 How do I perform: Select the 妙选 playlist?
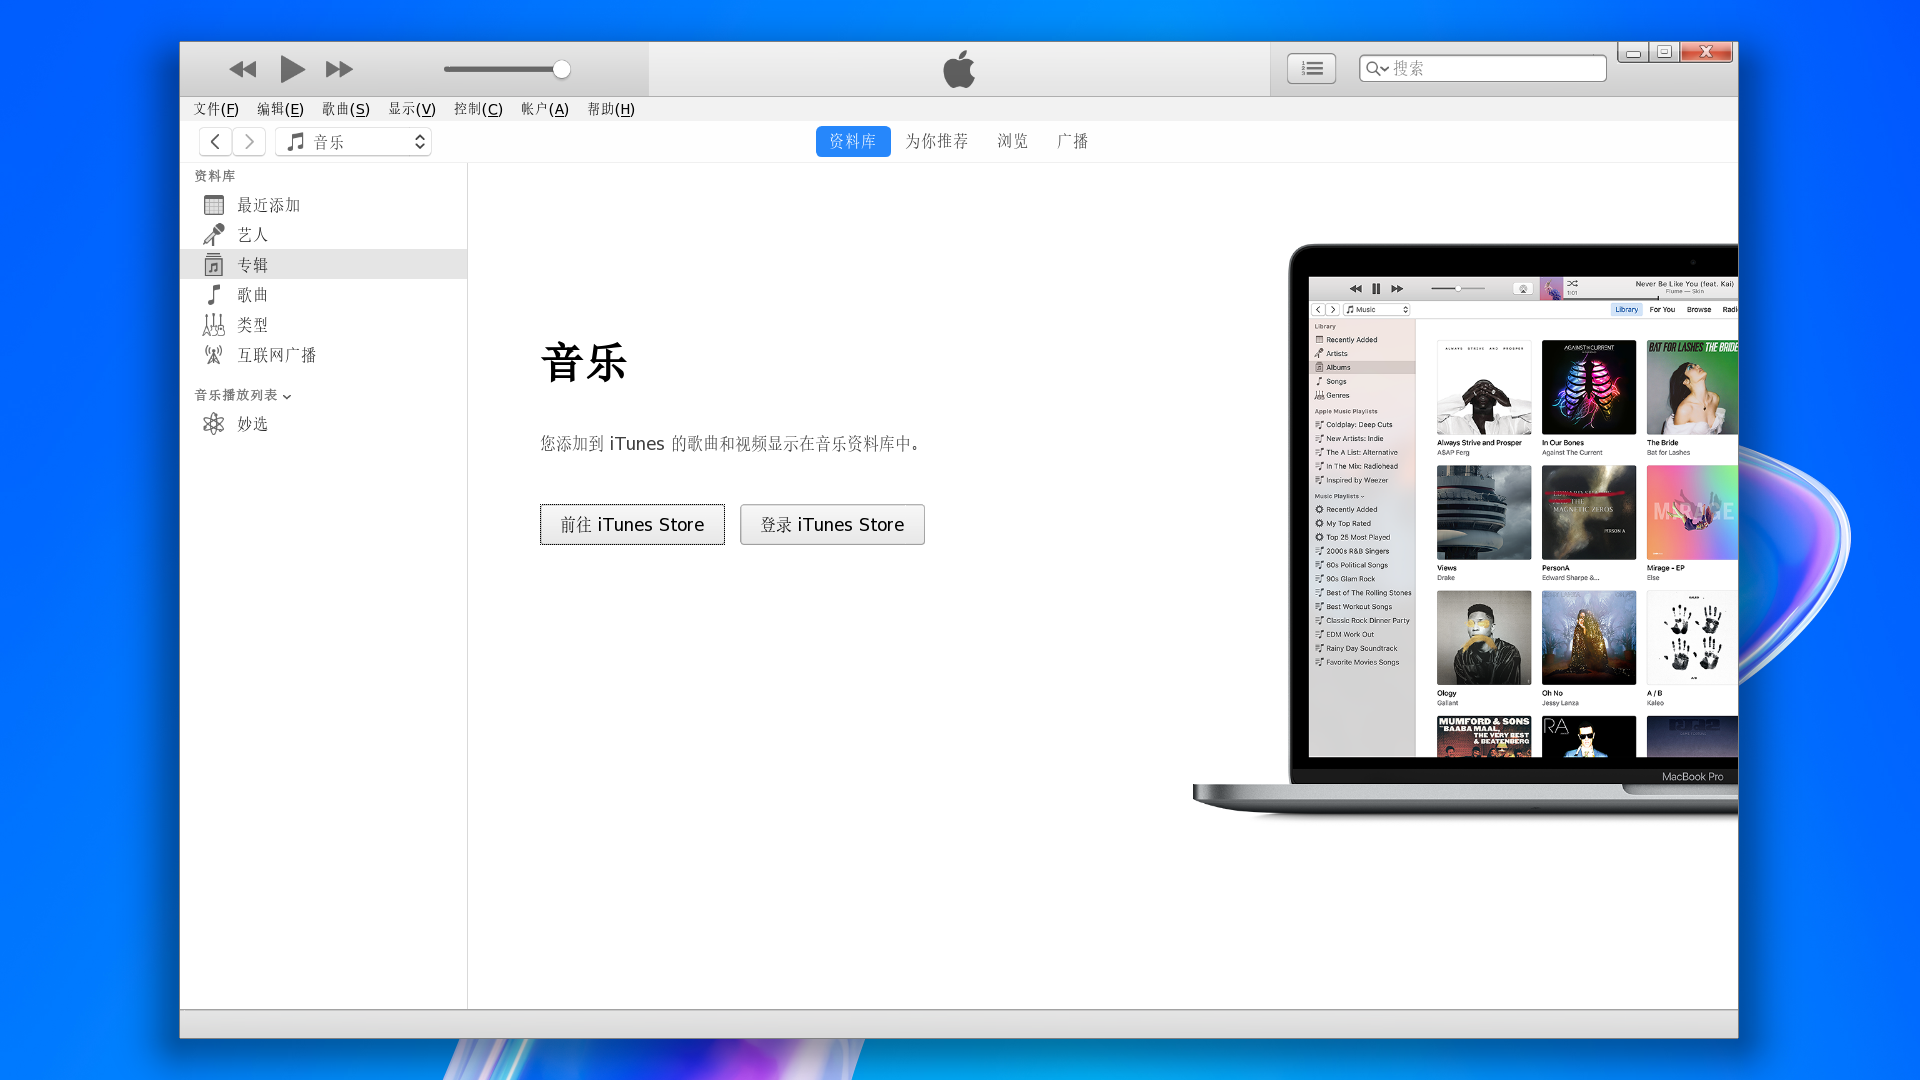[252, 423]
